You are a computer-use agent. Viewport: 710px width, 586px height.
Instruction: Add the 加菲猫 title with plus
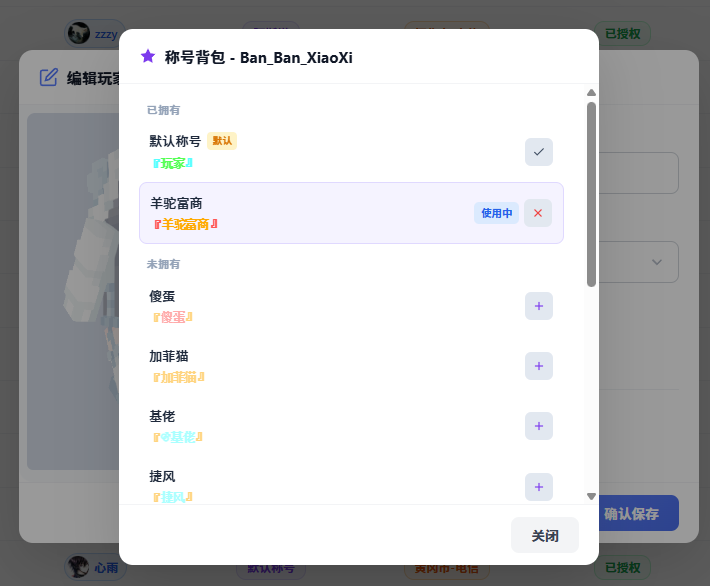(538, 365)
